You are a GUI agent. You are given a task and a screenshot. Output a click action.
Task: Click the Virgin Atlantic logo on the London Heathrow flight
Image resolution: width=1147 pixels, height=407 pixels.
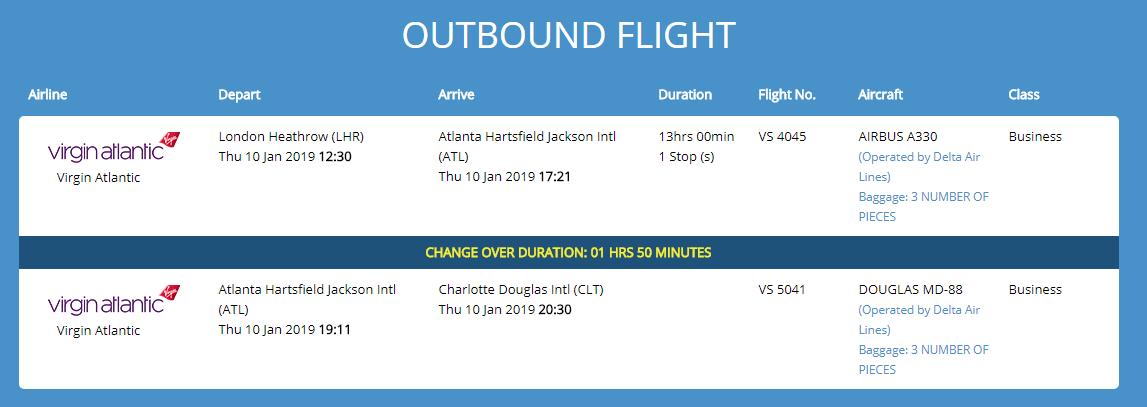tap(114, 148)
